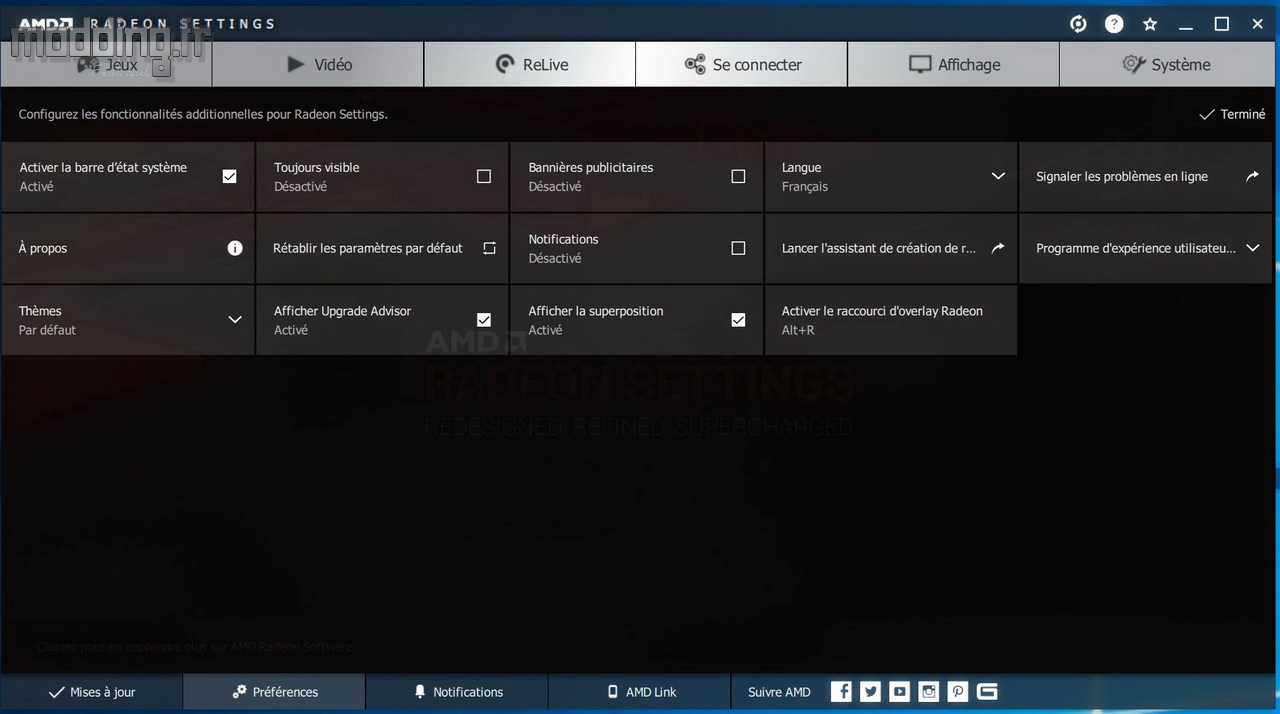Click the arrow icon for Signaler les problèmes
Image resolution: width=1280 pixels, height=714 pixels.
1252,176
